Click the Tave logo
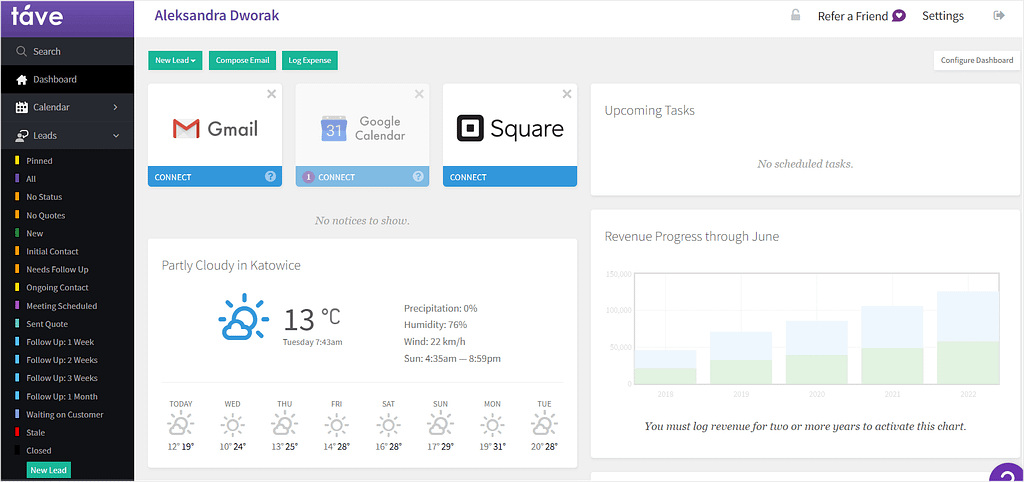Viewport: 1024px width, 482px height. pyautogui.click(x=37, y=16)
